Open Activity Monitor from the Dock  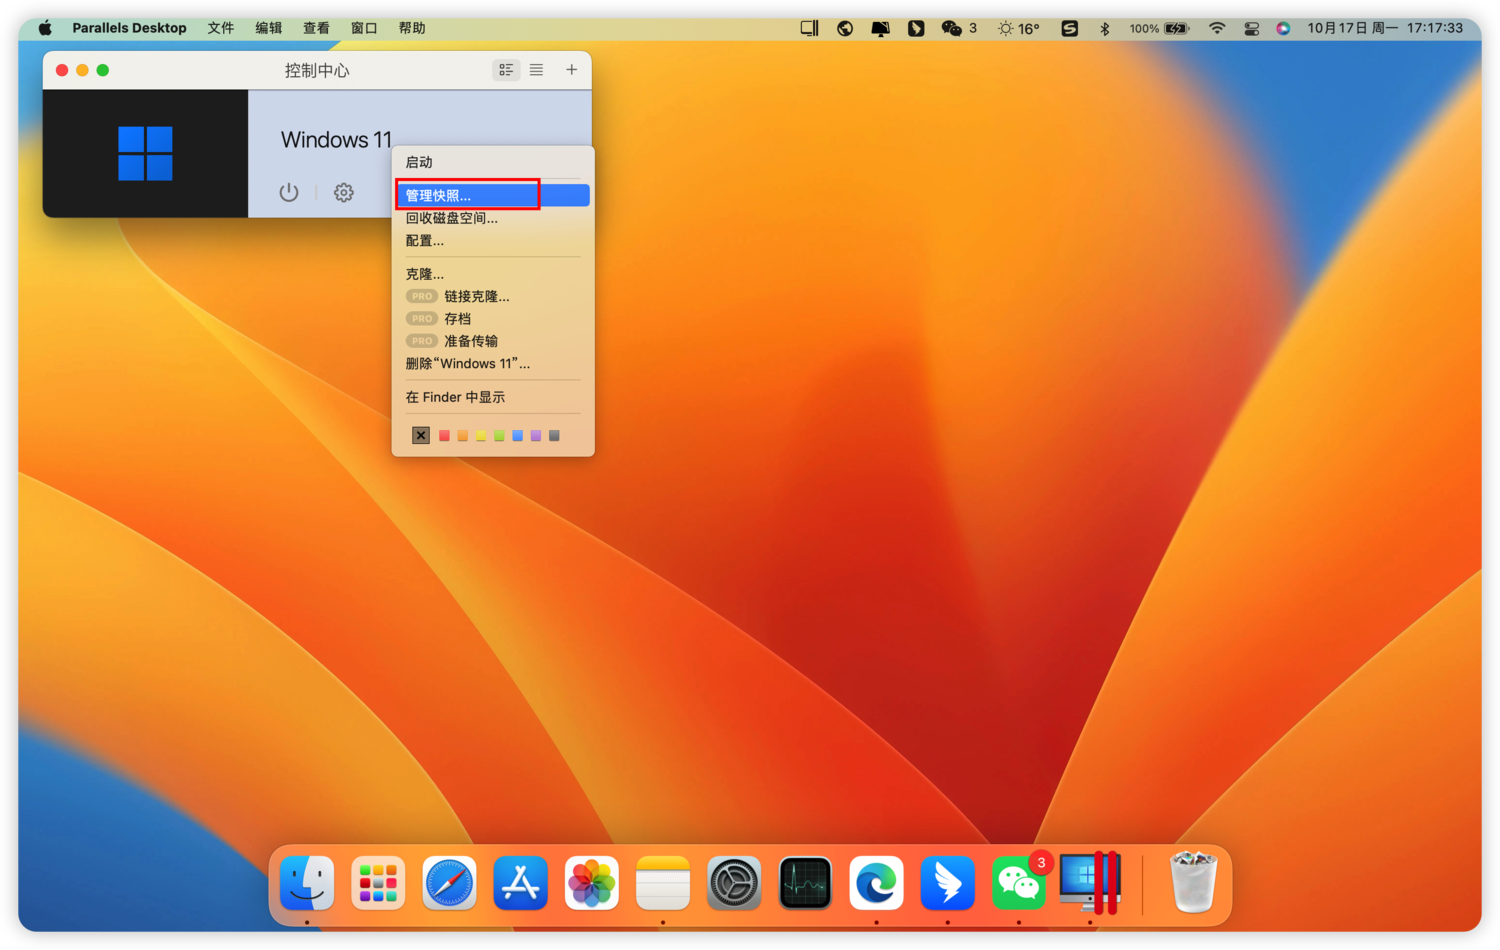click(x=805, y=883)
